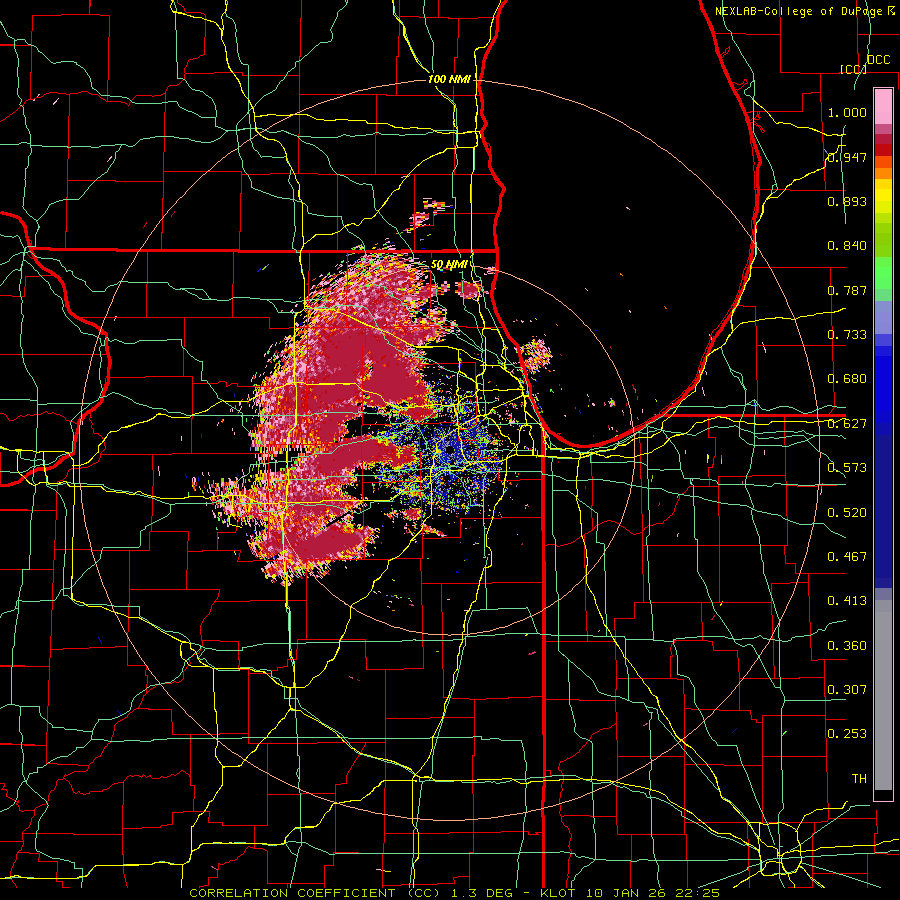Viewport: 900px width, 900px height.
Task: Click the 0.893 scale value
Action: 847,201
